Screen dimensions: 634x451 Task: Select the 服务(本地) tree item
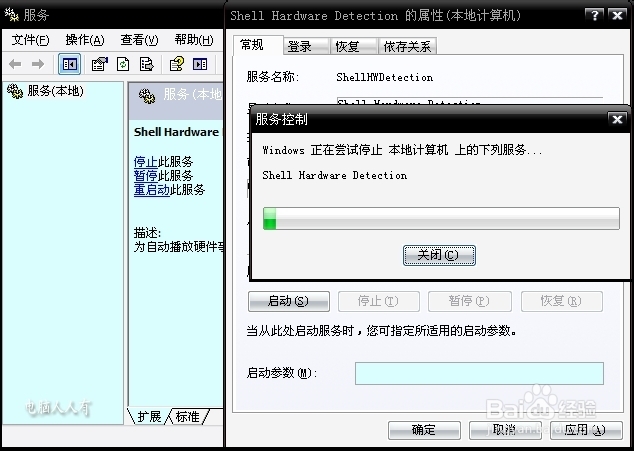coord(55,91)
